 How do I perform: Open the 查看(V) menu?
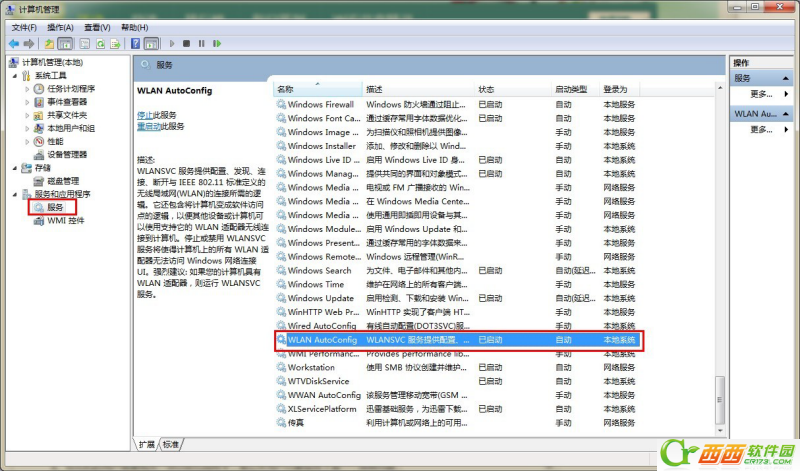[97, 28]
